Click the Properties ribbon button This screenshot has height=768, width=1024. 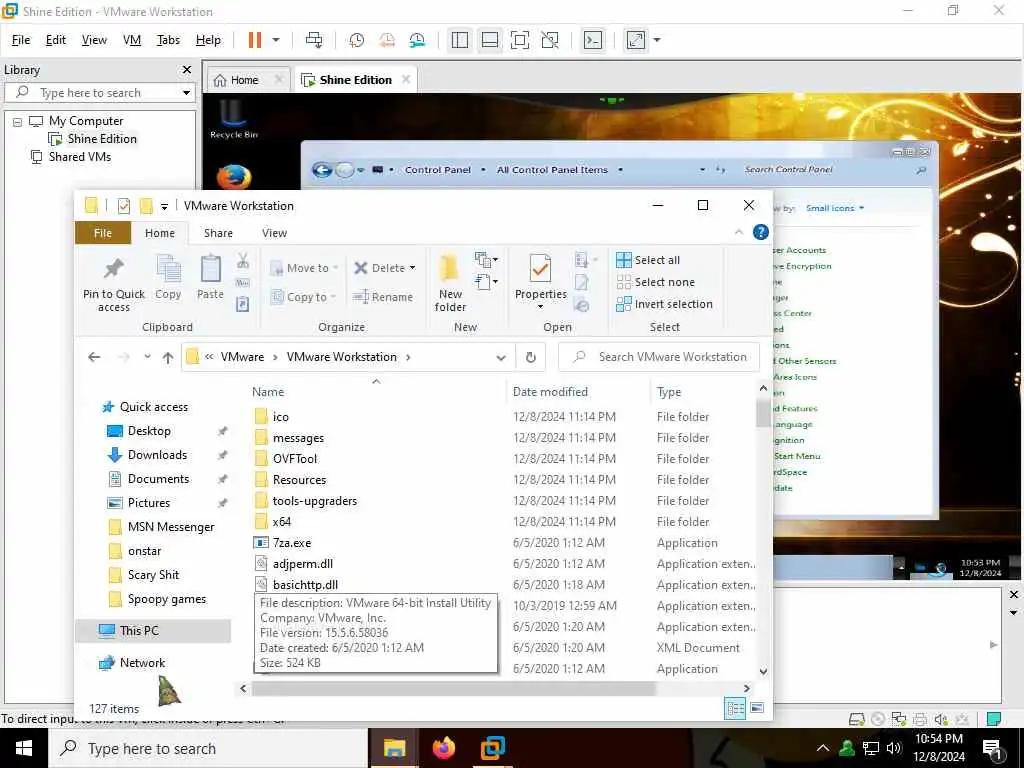(541, 282)
